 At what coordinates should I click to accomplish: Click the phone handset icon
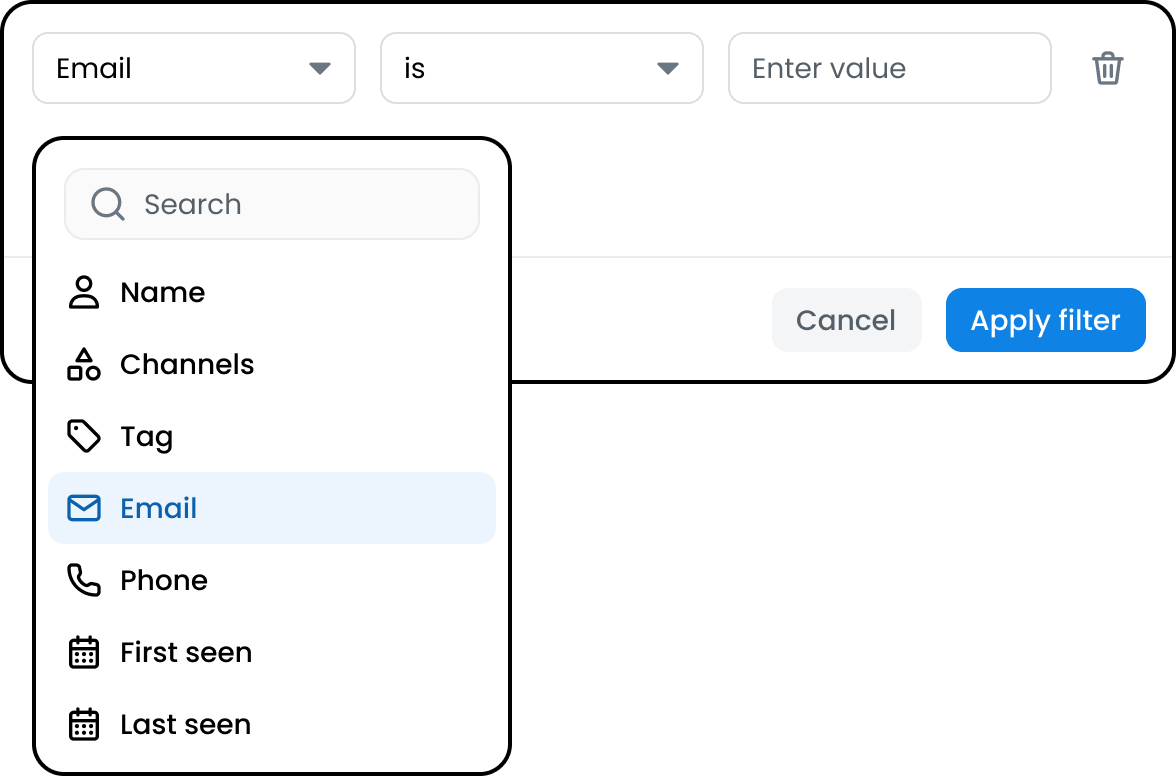[84, 580]
